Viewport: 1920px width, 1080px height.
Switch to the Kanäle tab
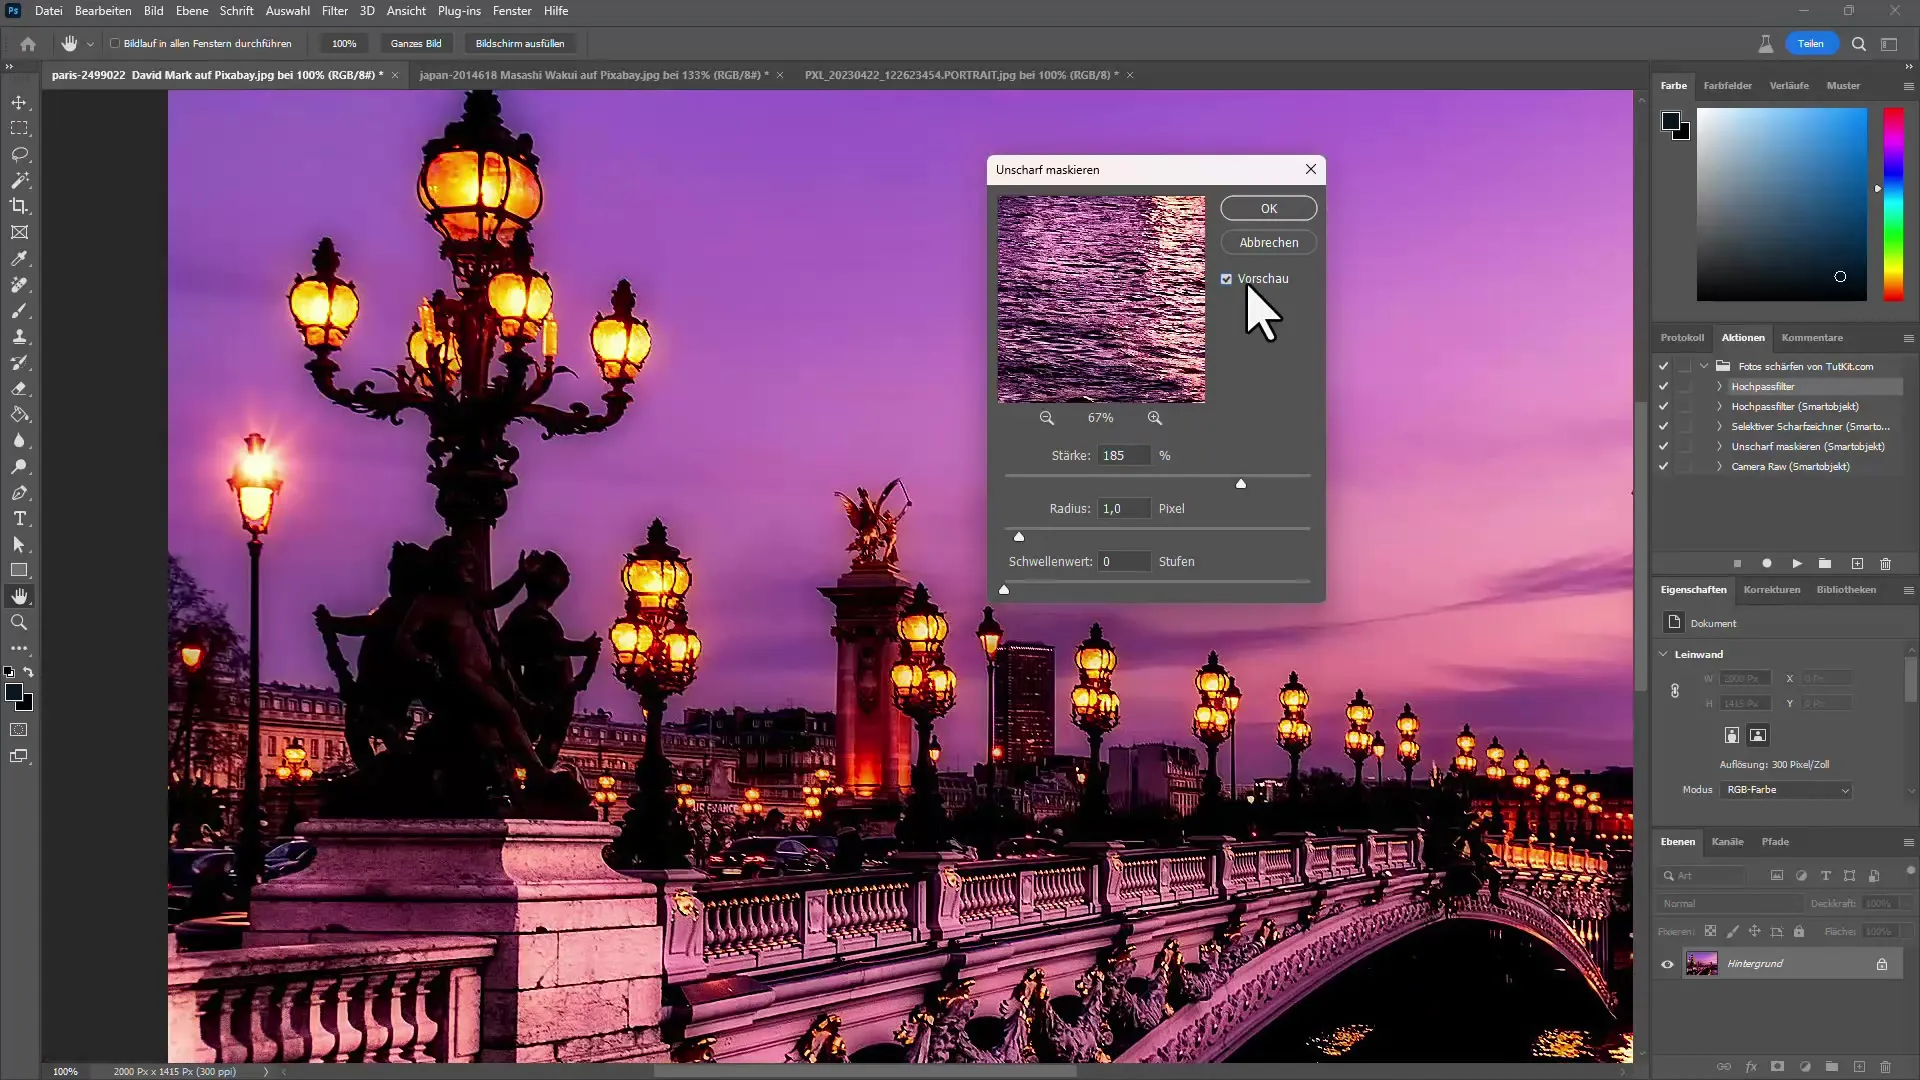[x=1727, y=842]
